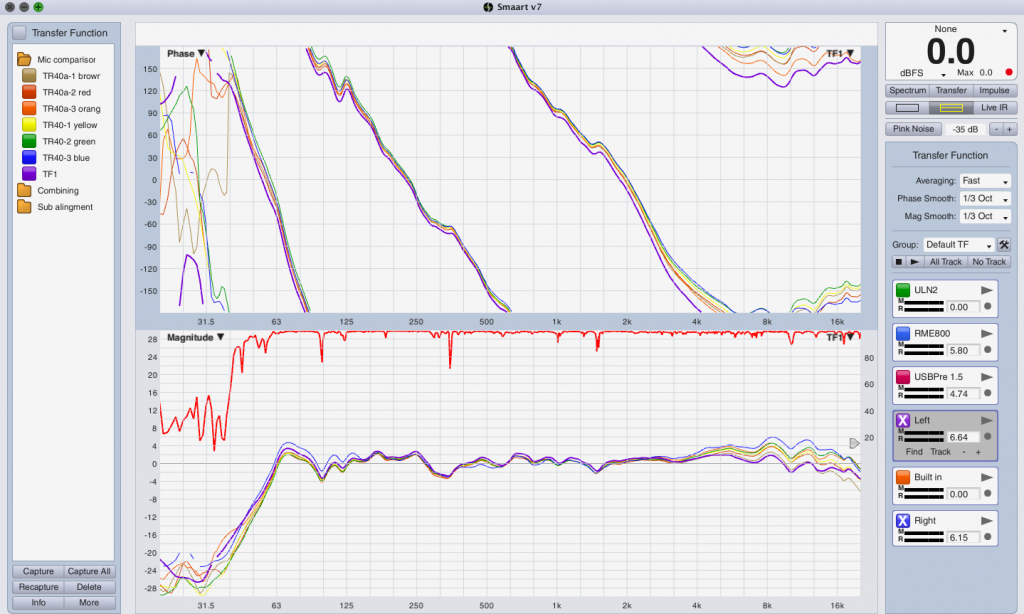Click the stop all measurements square button
This screenshot has height=614, width=1024.
tap(899, 262)
